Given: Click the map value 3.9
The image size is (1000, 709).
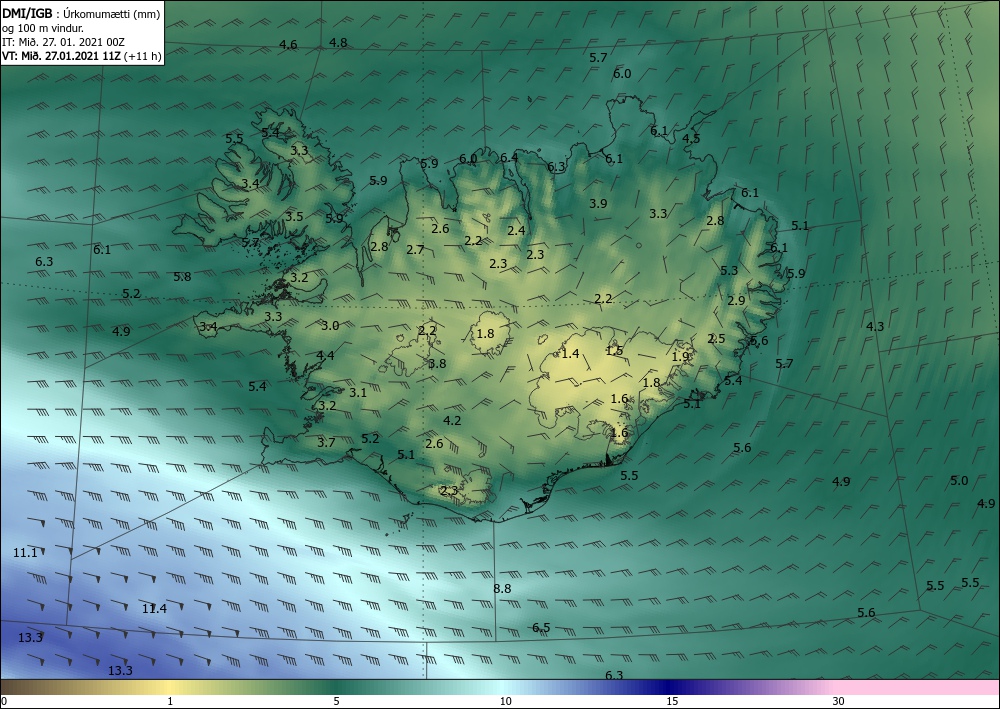Looking at the screenshot, I should coord(598,203).
